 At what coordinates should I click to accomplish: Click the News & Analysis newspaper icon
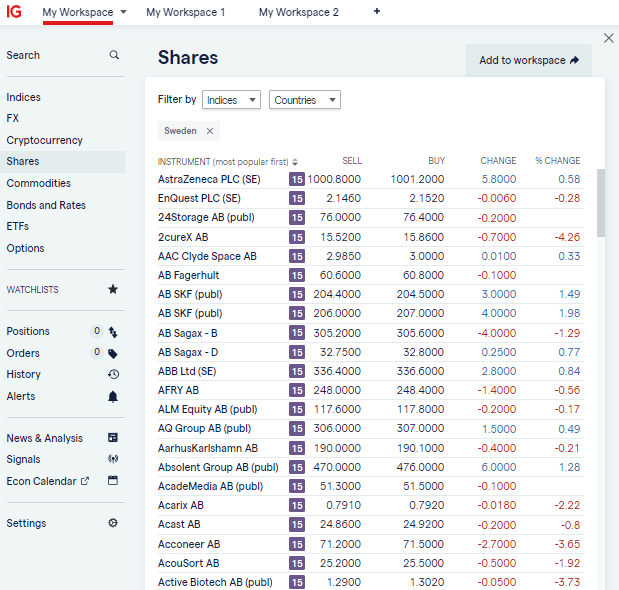(x=113, y=438)
